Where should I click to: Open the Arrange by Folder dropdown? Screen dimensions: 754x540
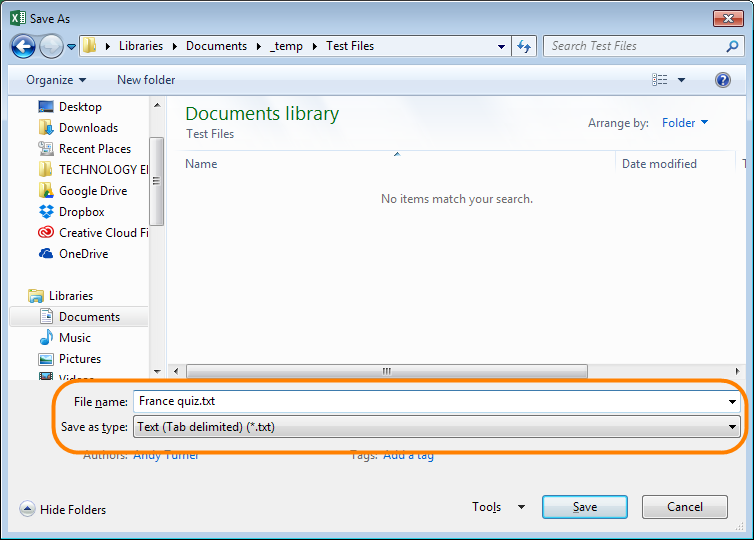[x=685, y=123]
